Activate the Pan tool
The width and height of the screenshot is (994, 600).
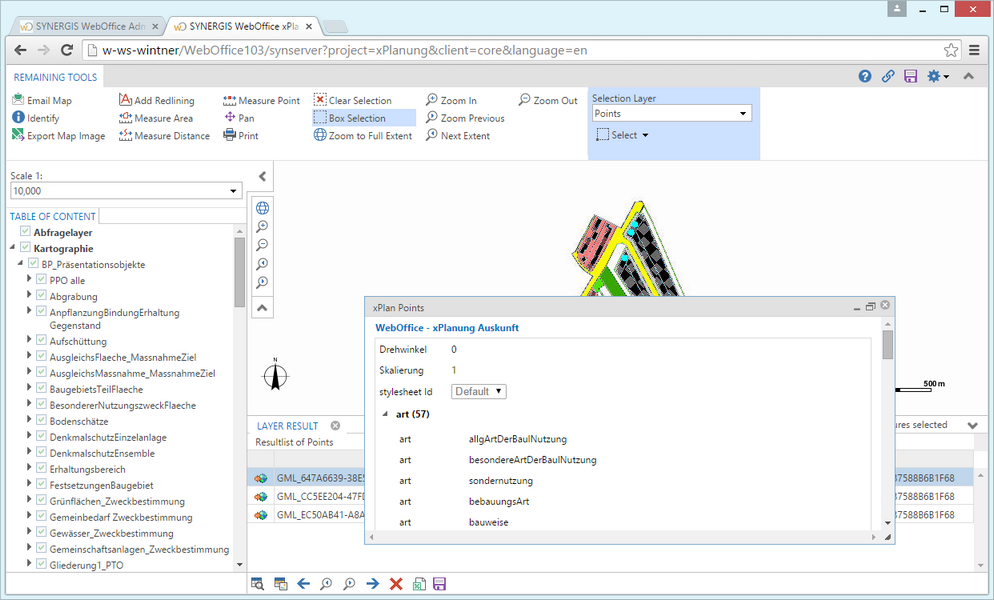(x=237, y=117)
